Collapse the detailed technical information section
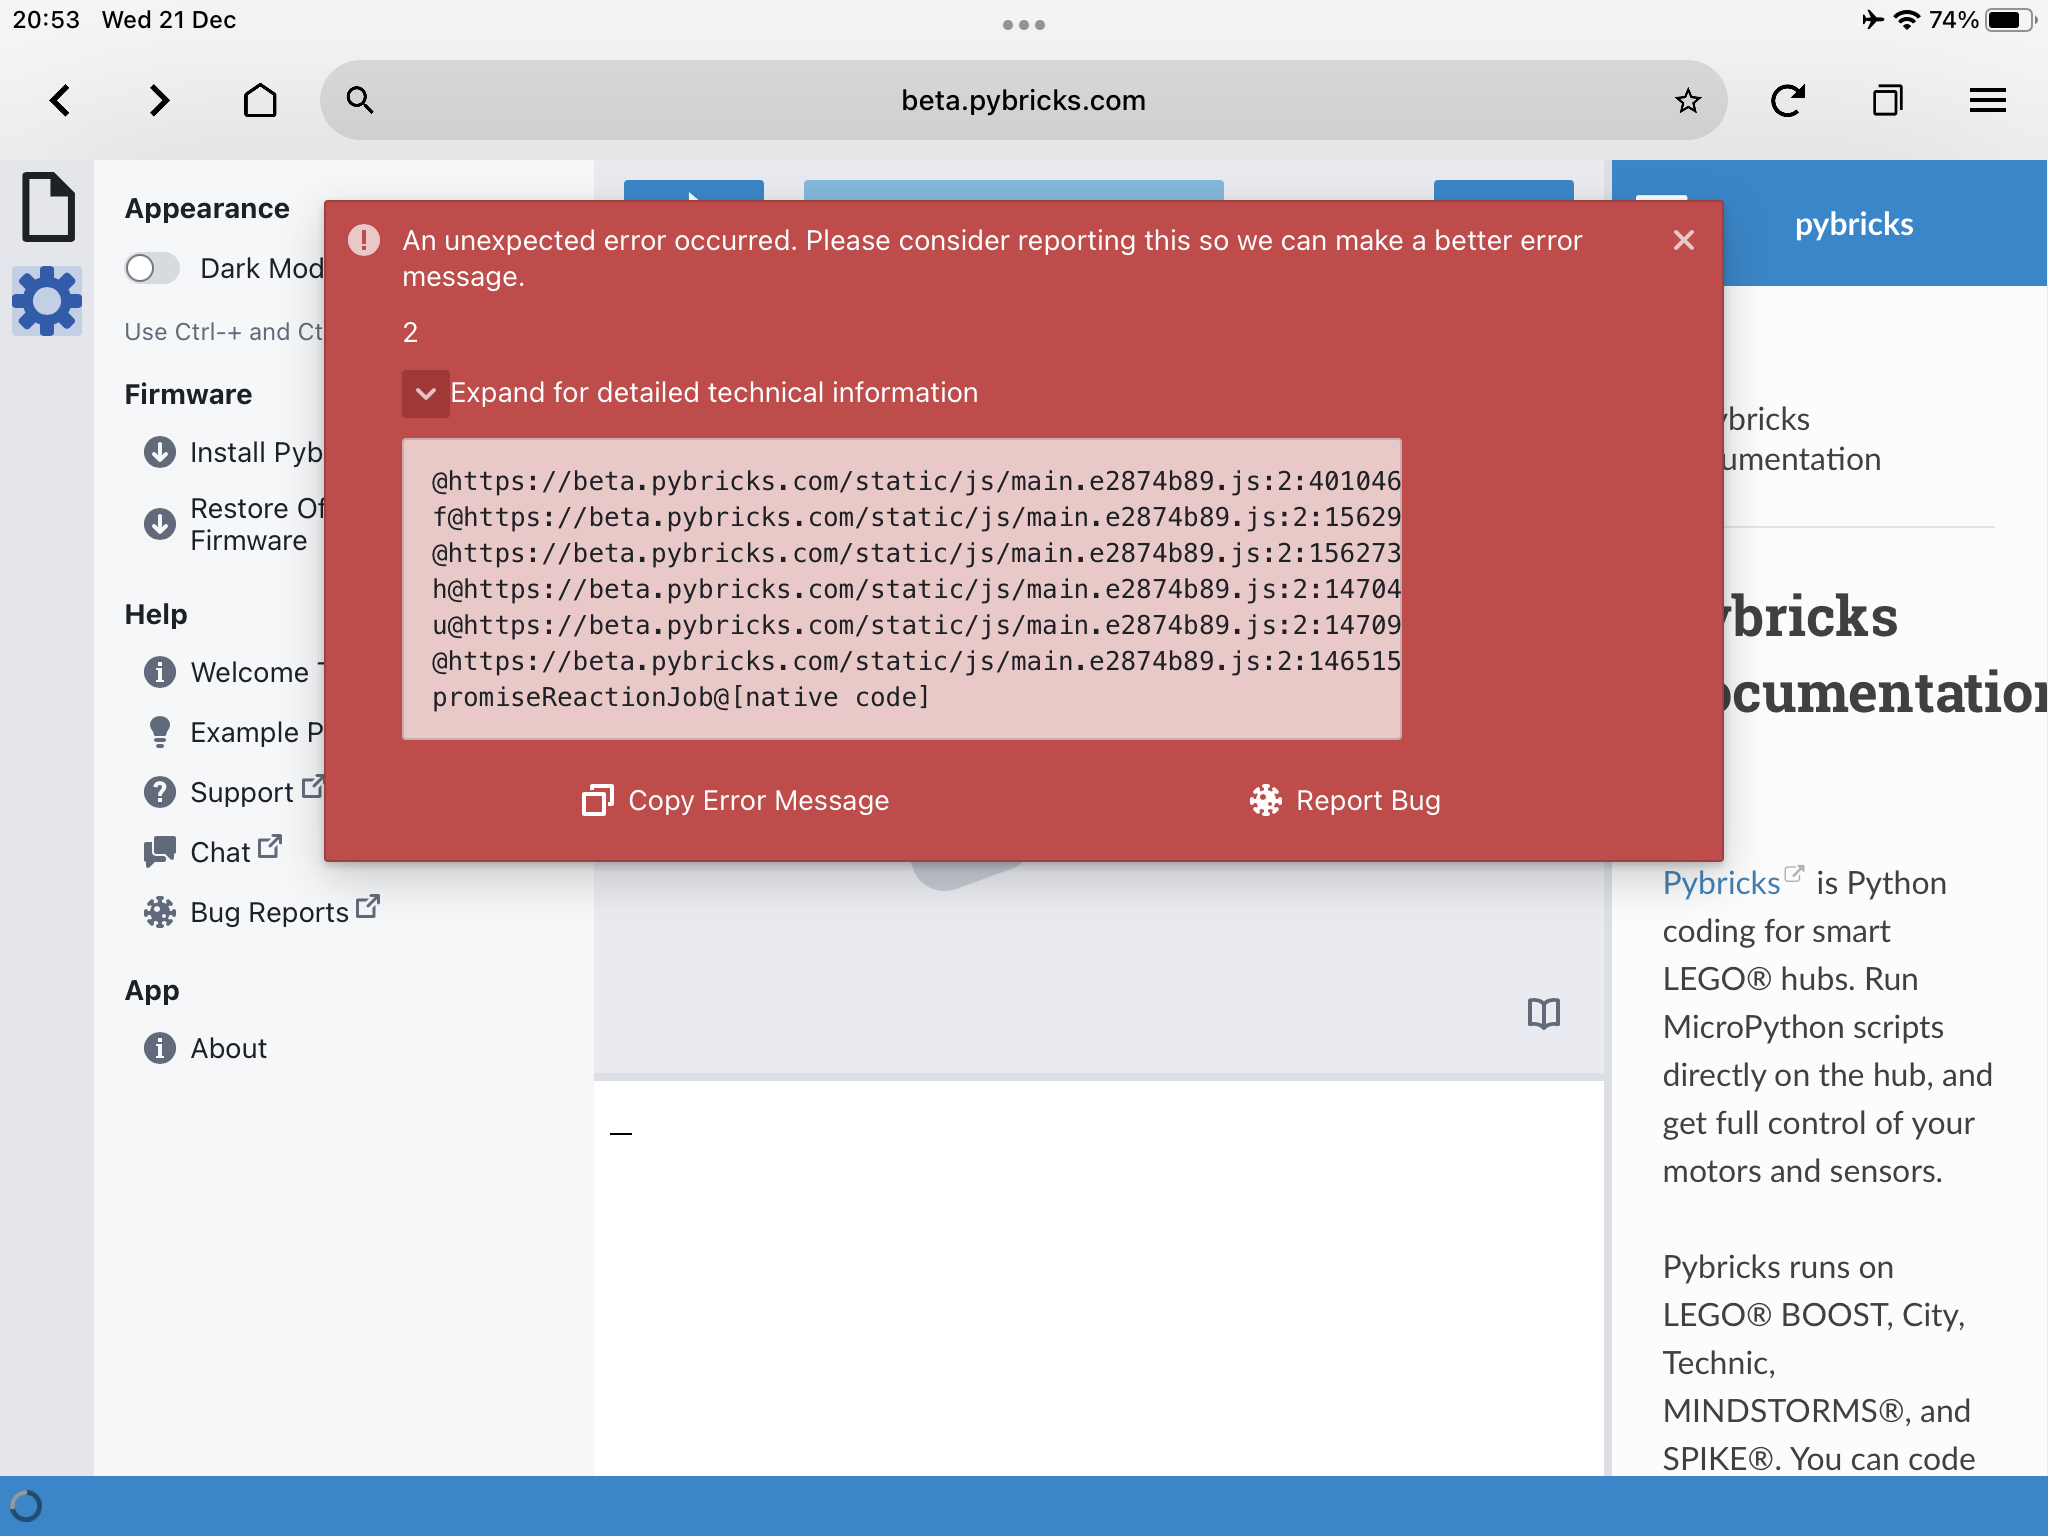Image resolution: width=2048 pixels, height=1536 pixels. pyautogui.click(x=427, y=393)
